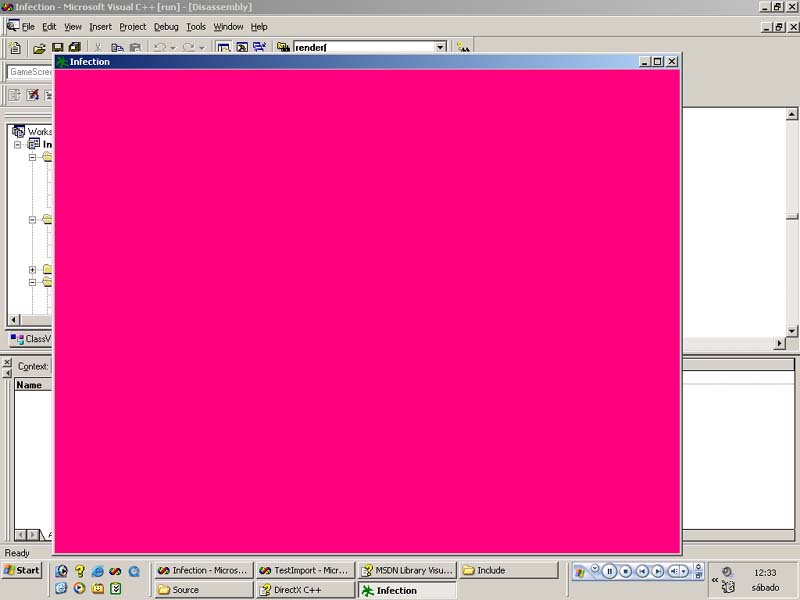Click the Window List toolbar icon
800x600 pixels.
260,47
